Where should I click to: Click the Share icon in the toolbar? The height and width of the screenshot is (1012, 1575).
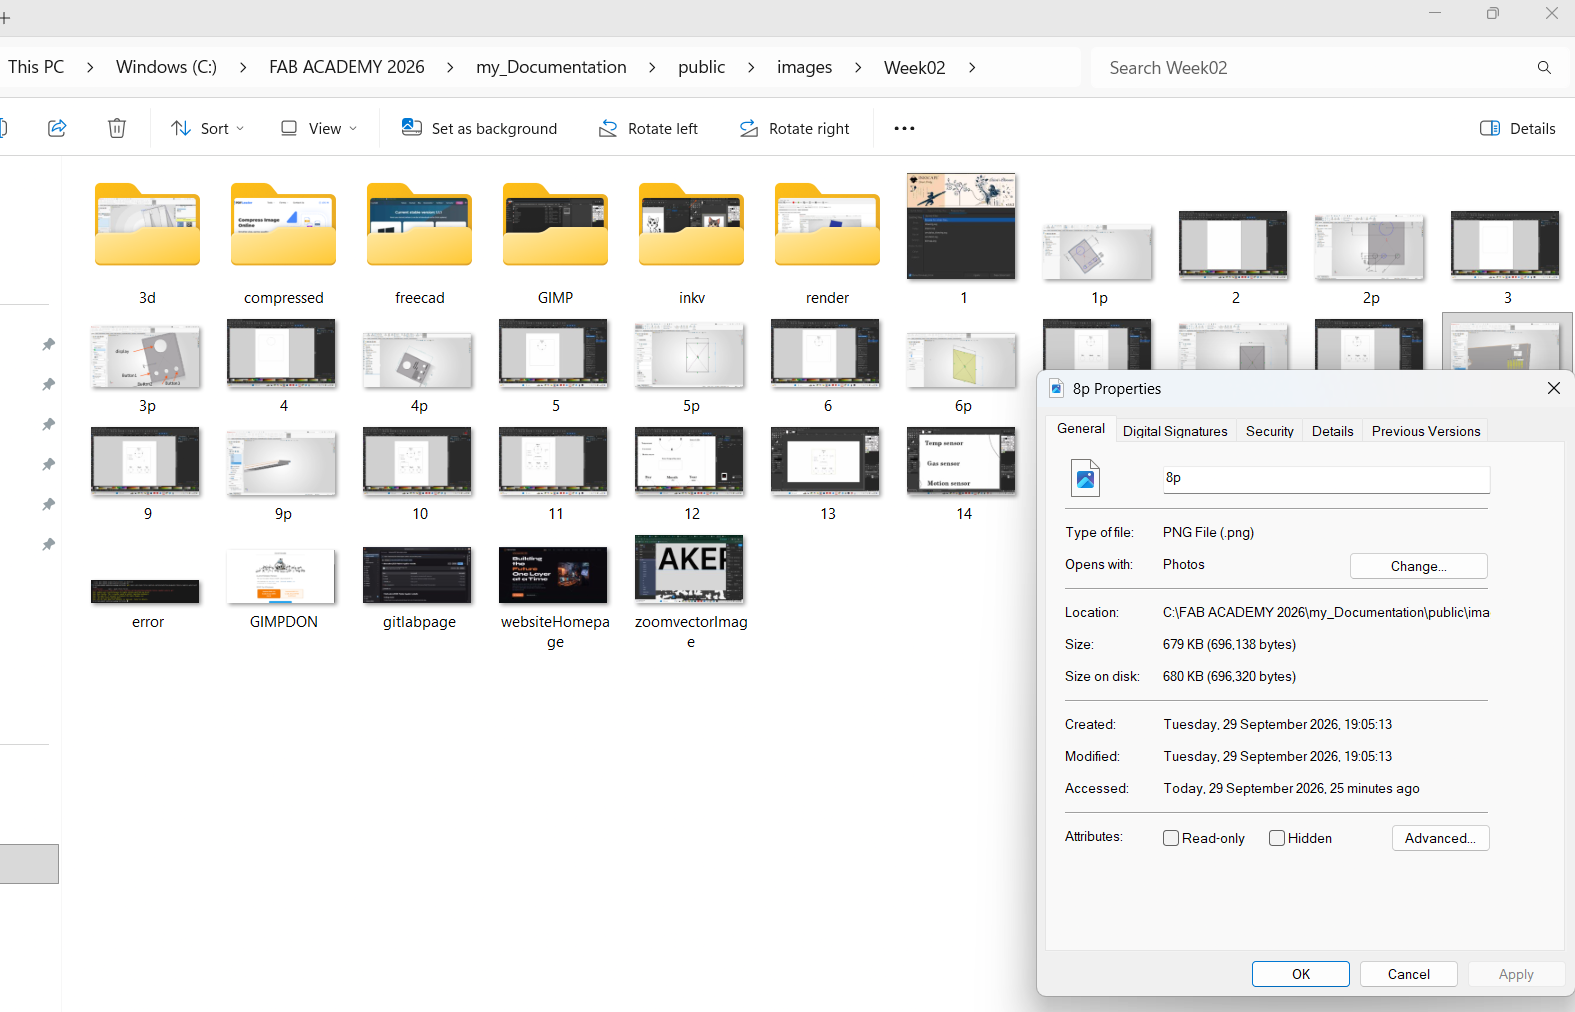57,128
